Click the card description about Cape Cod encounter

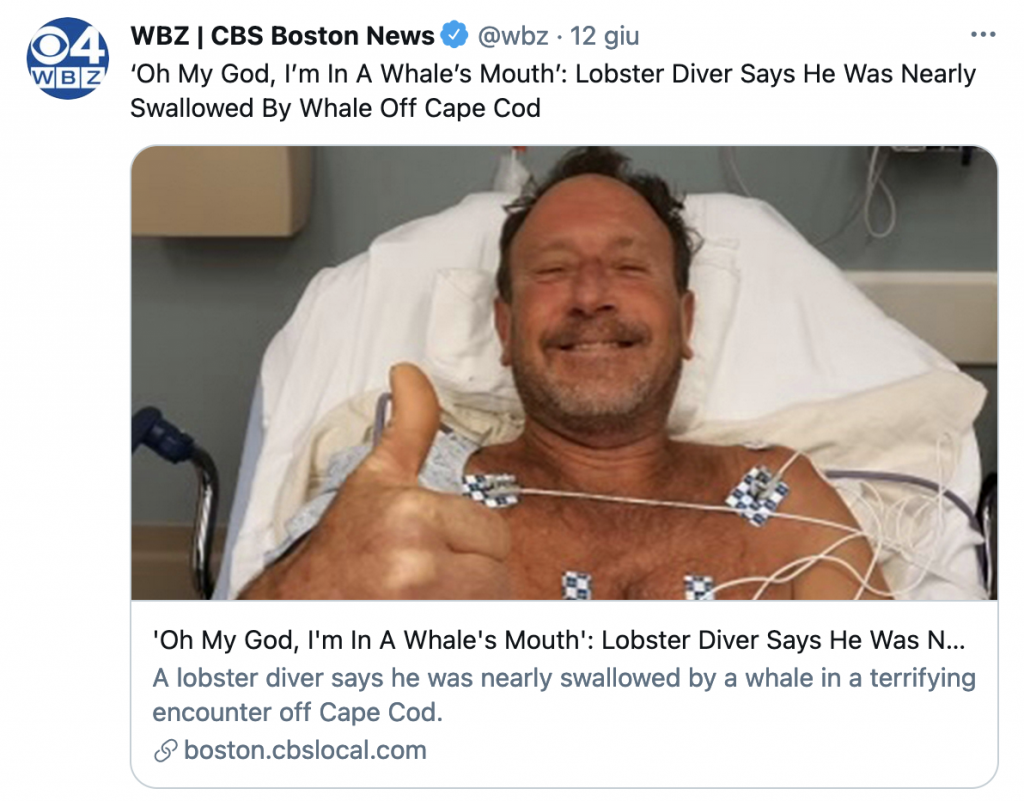click(x=563, y=694)
